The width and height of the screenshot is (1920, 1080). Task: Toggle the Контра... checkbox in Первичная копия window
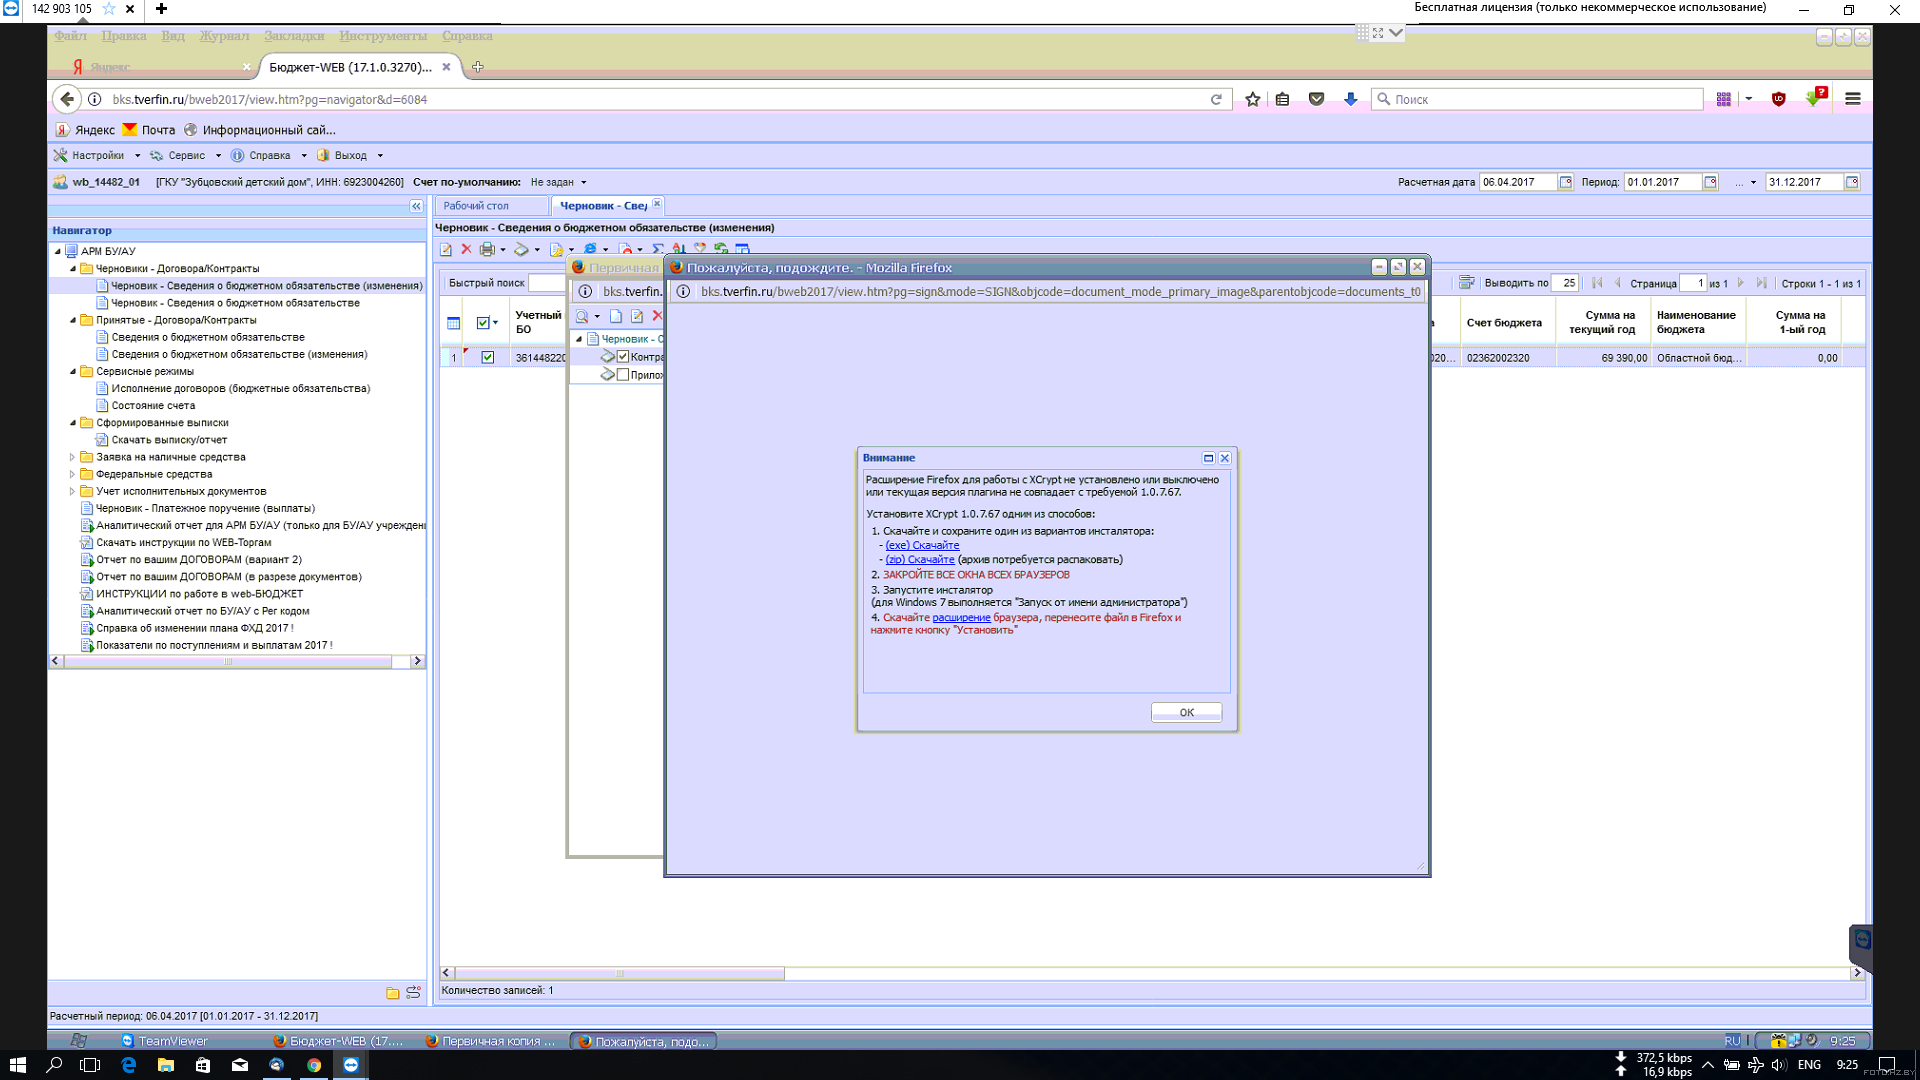[623, 357]
